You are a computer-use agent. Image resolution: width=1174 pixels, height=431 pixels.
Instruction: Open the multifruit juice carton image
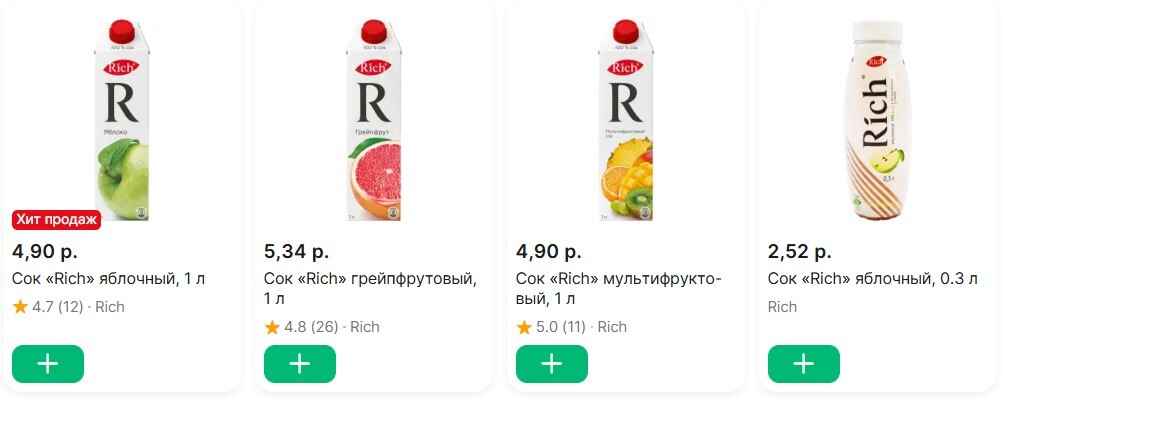pos(625,120)
